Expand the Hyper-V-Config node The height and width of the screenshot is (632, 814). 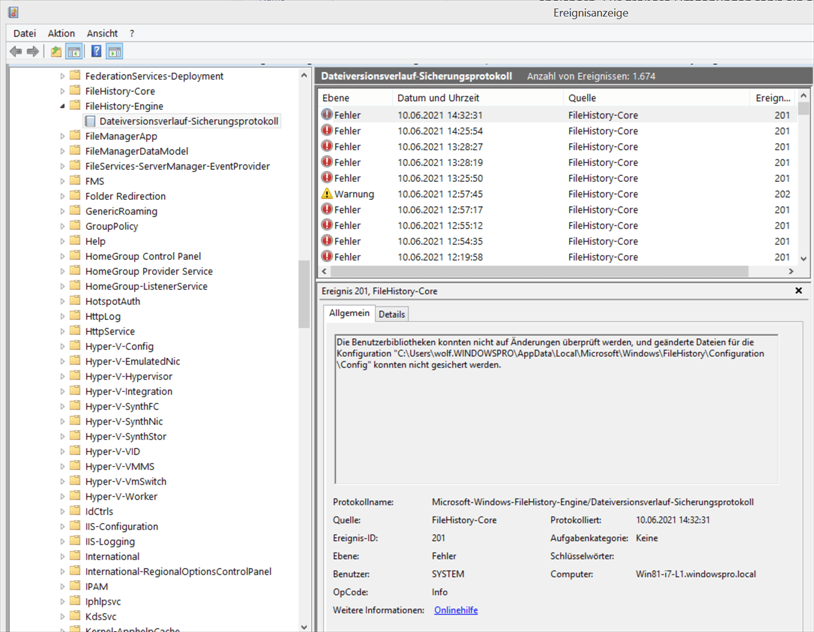tap(62, 346)
